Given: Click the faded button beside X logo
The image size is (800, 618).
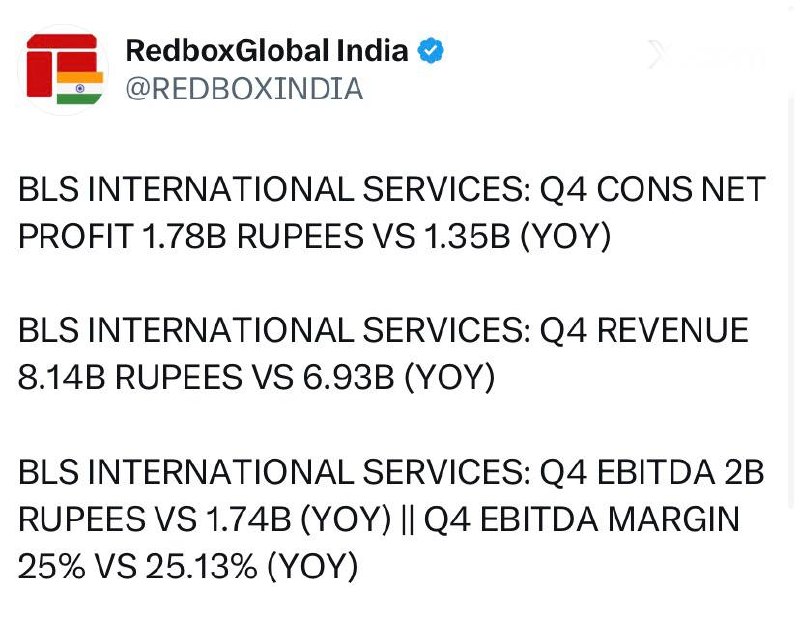Looking at the screenshot, I should point(724,56).
